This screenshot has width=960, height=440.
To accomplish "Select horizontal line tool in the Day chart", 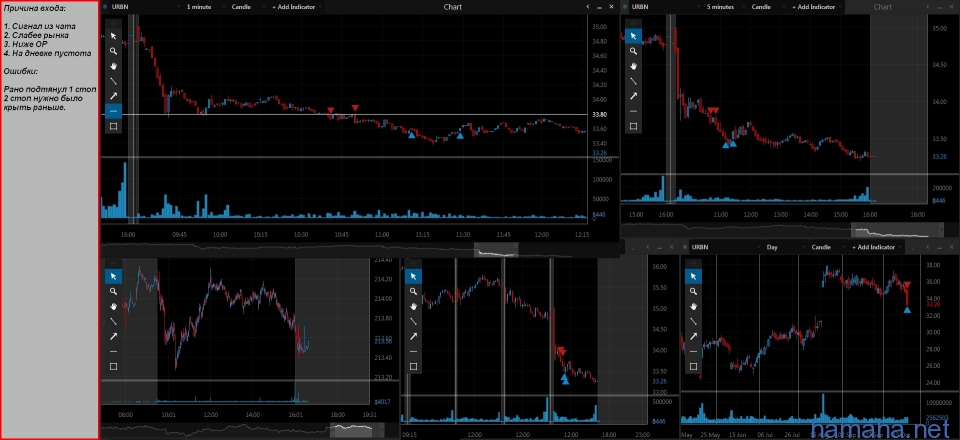I will [694, 351].
